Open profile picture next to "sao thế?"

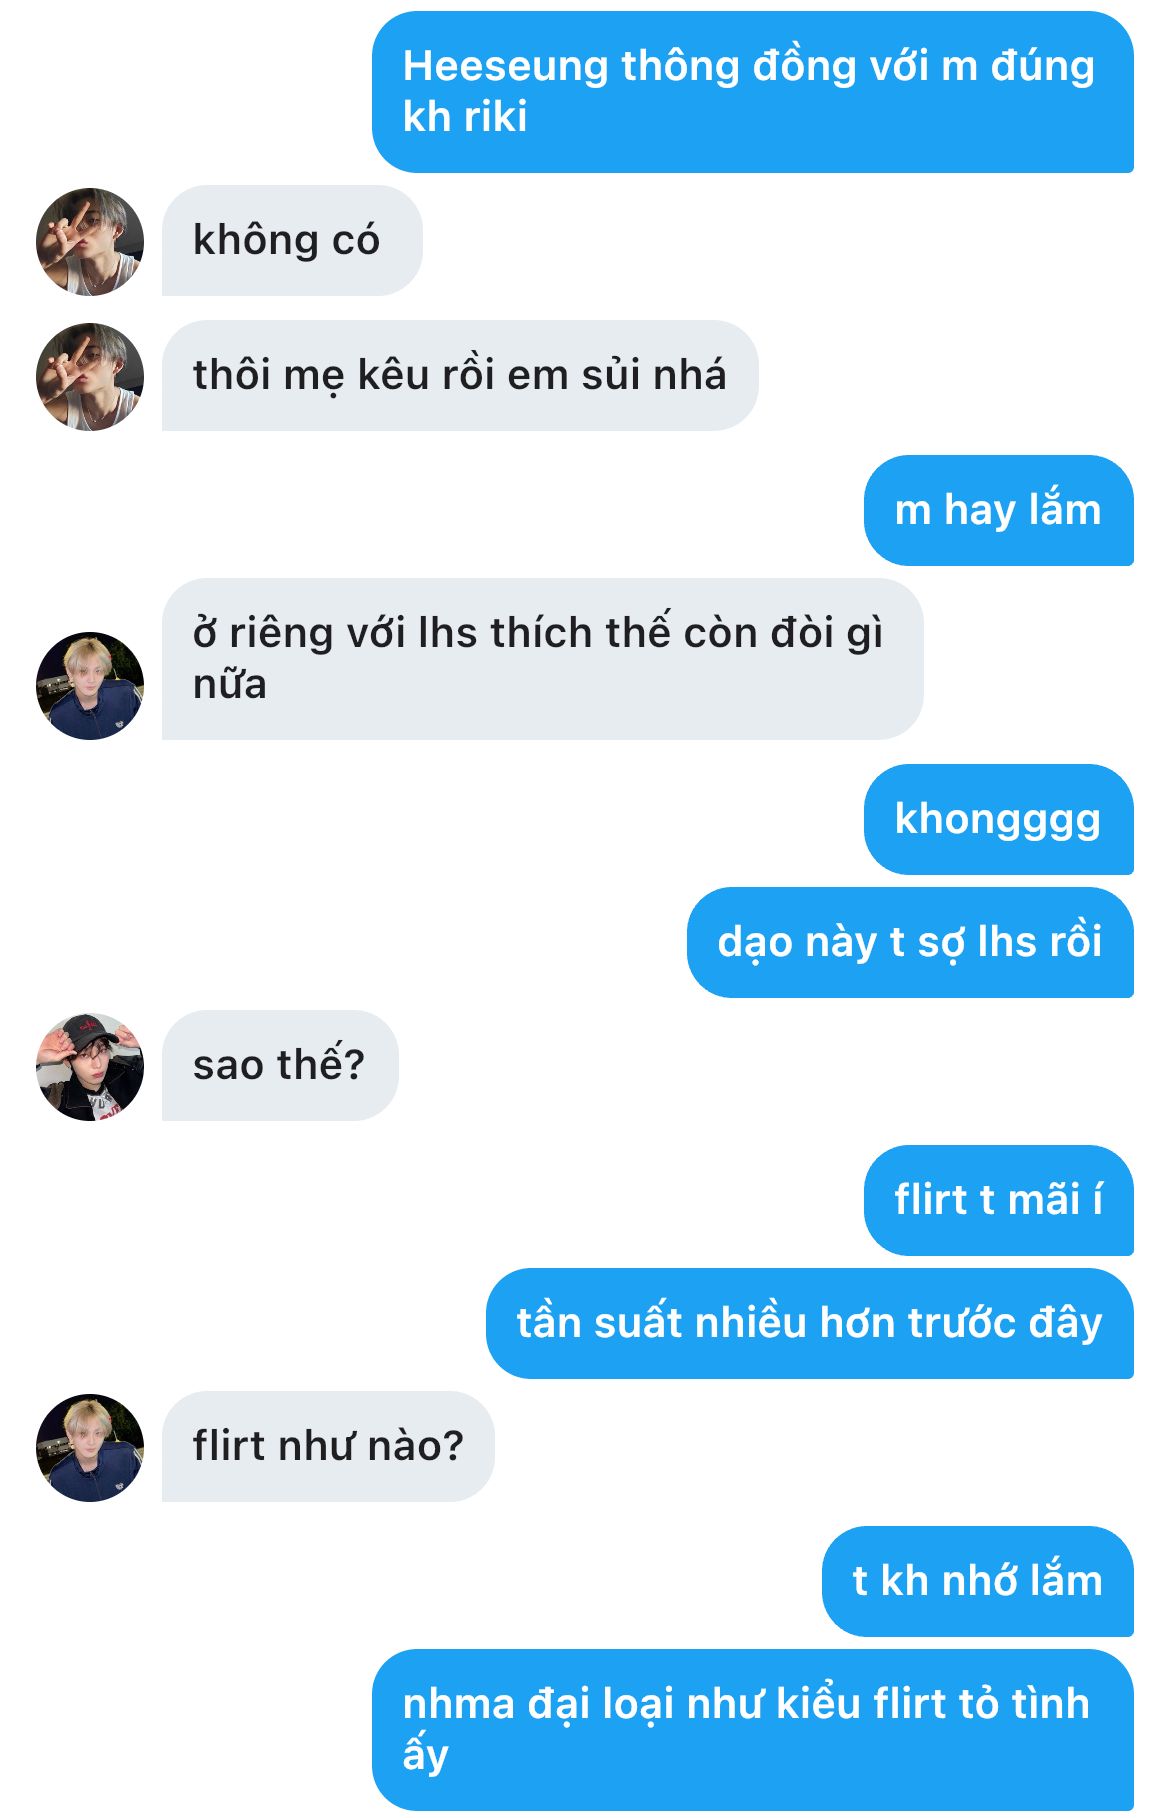pyautogui.click(x=90, y=1067)
